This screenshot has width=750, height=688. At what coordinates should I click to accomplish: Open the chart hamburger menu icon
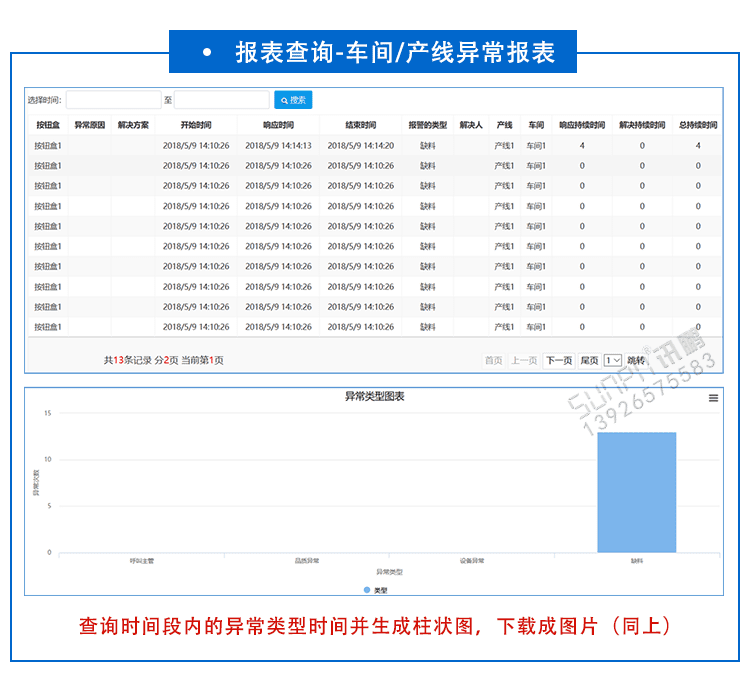tap(713, 398)
